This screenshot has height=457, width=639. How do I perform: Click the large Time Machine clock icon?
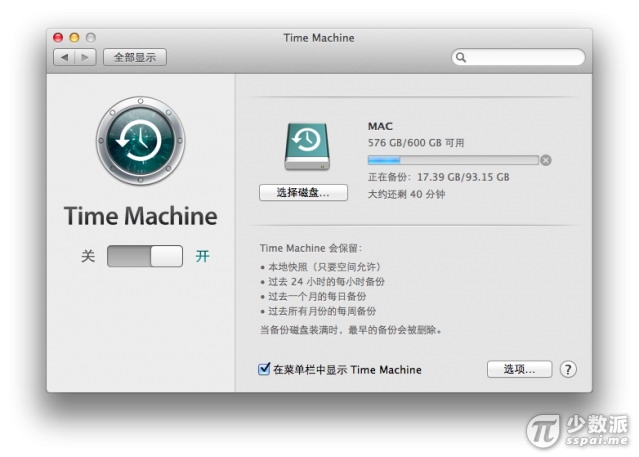[141, 141]
